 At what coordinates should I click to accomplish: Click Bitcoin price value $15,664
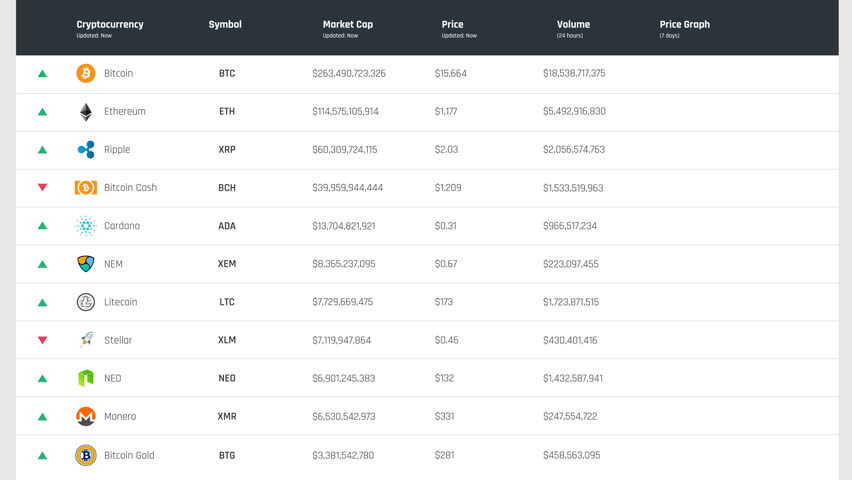coord(450,73)
